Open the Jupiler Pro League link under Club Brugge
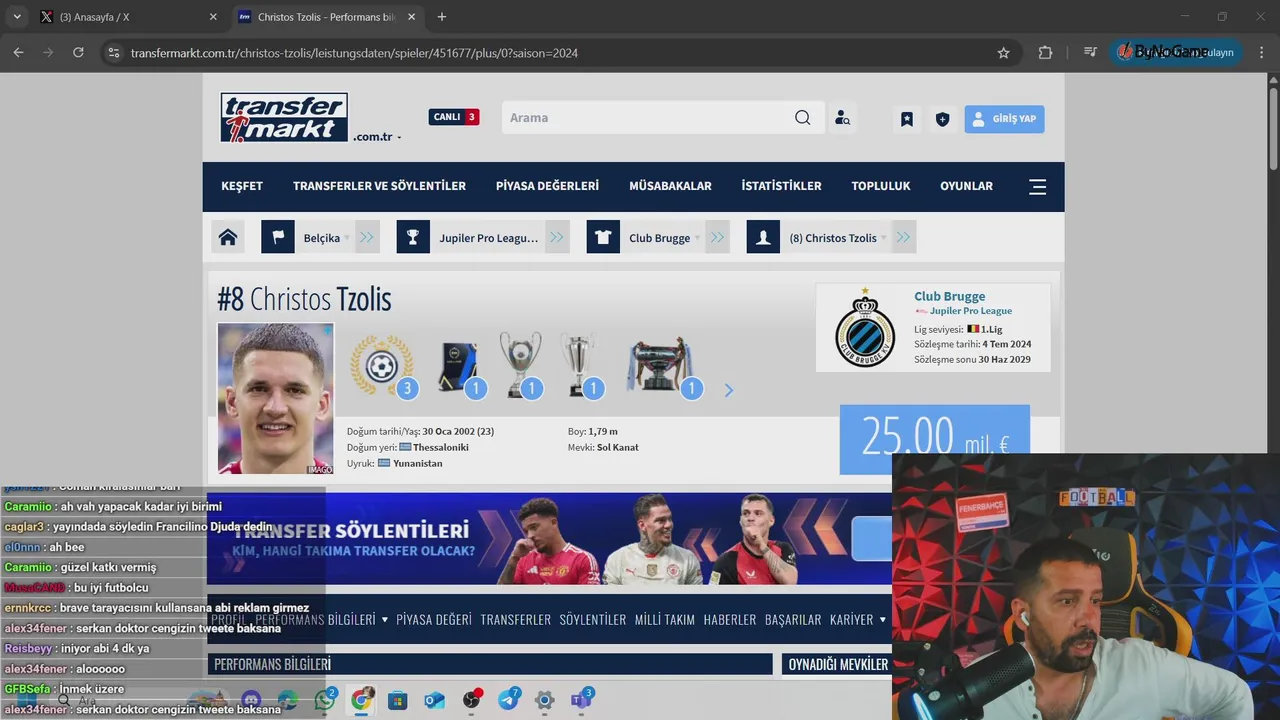This screenshot has height=720, width=1280. click(971, 311)
